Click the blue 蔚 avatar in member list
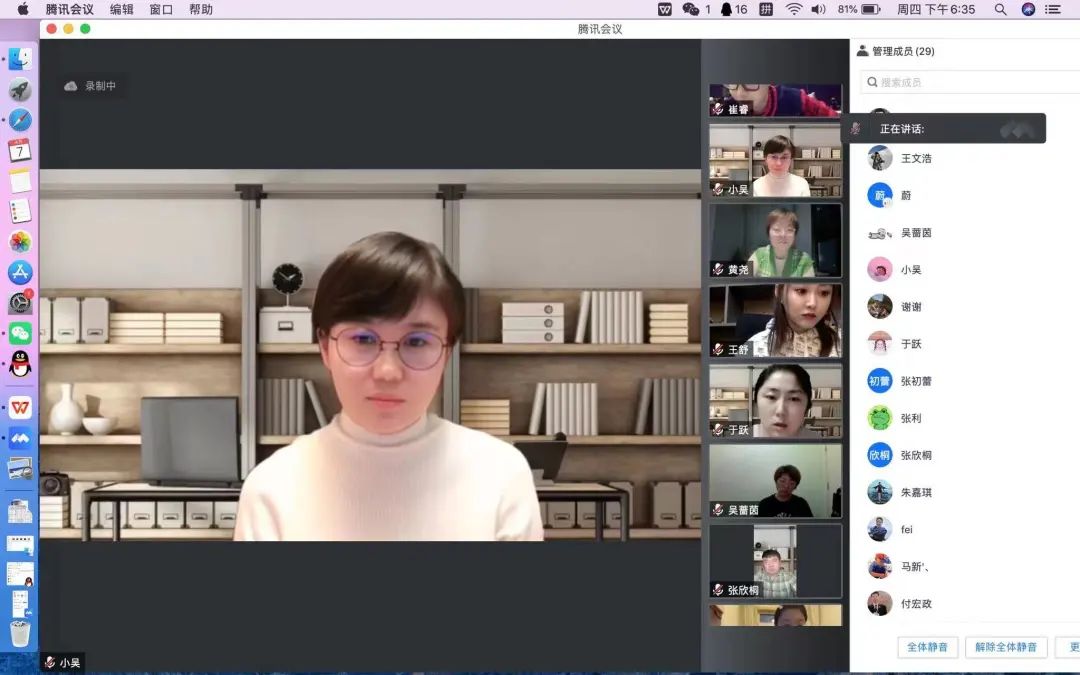 880,196
